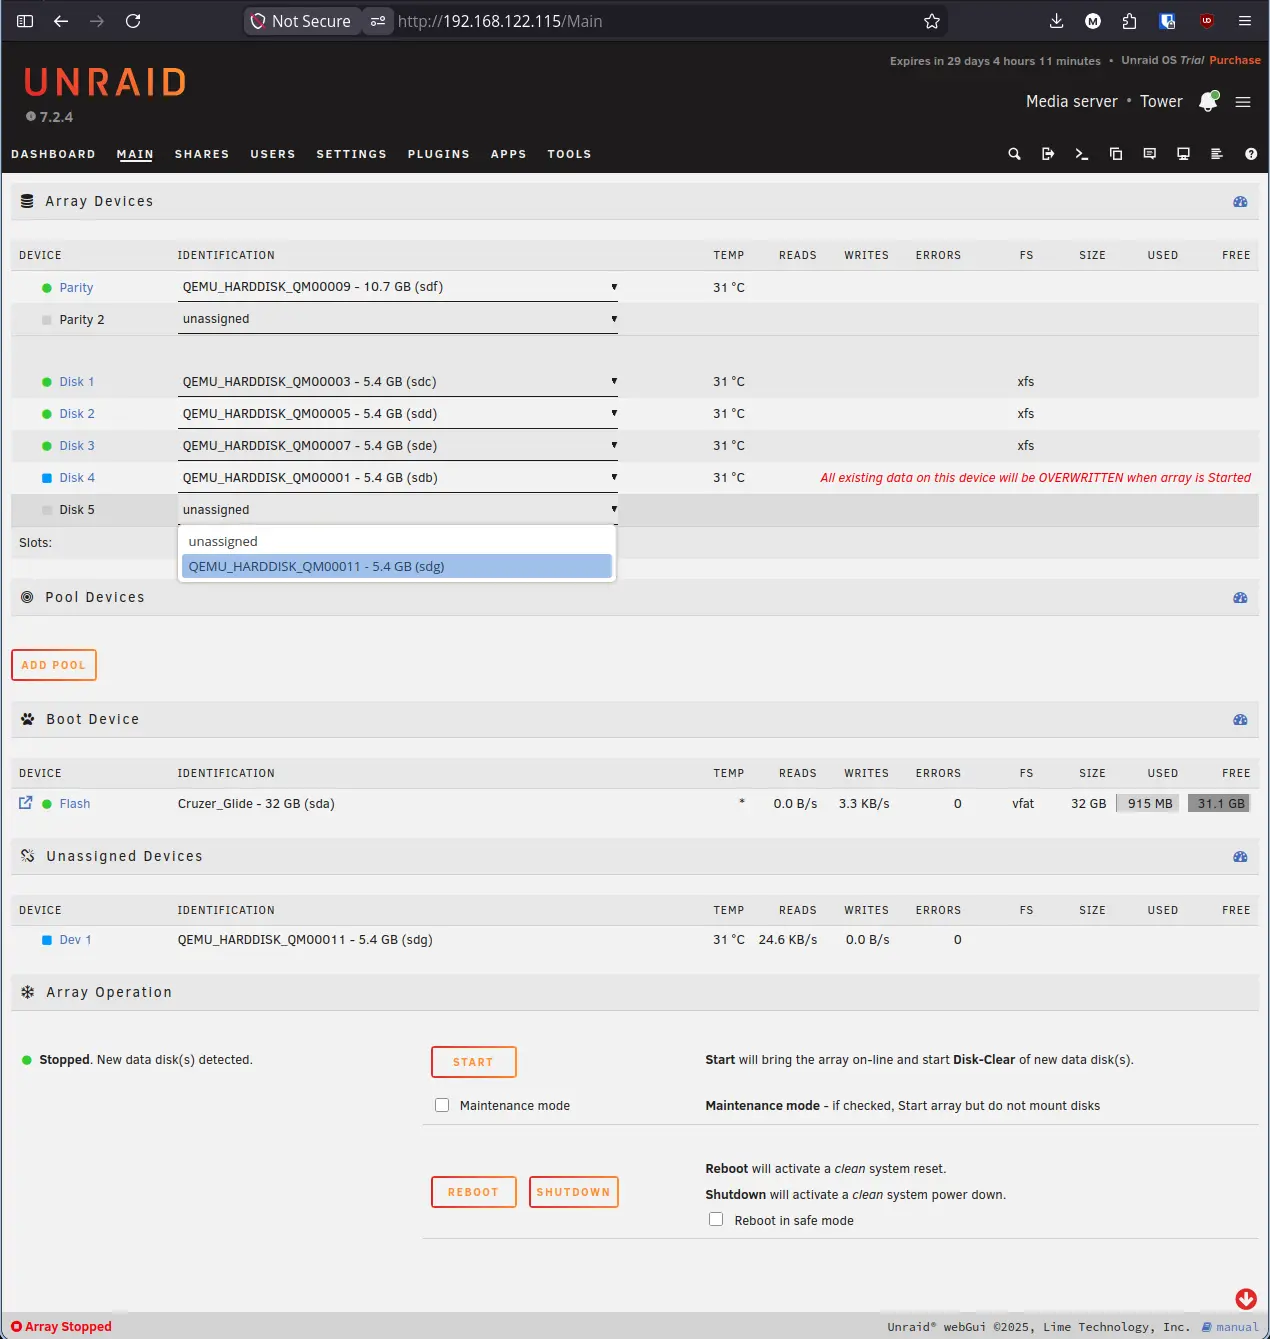This screenshot has height=1339, width=1270.
Task: Check the Reboot in safe mode checkbox
Action: (x=716, y=1219)
